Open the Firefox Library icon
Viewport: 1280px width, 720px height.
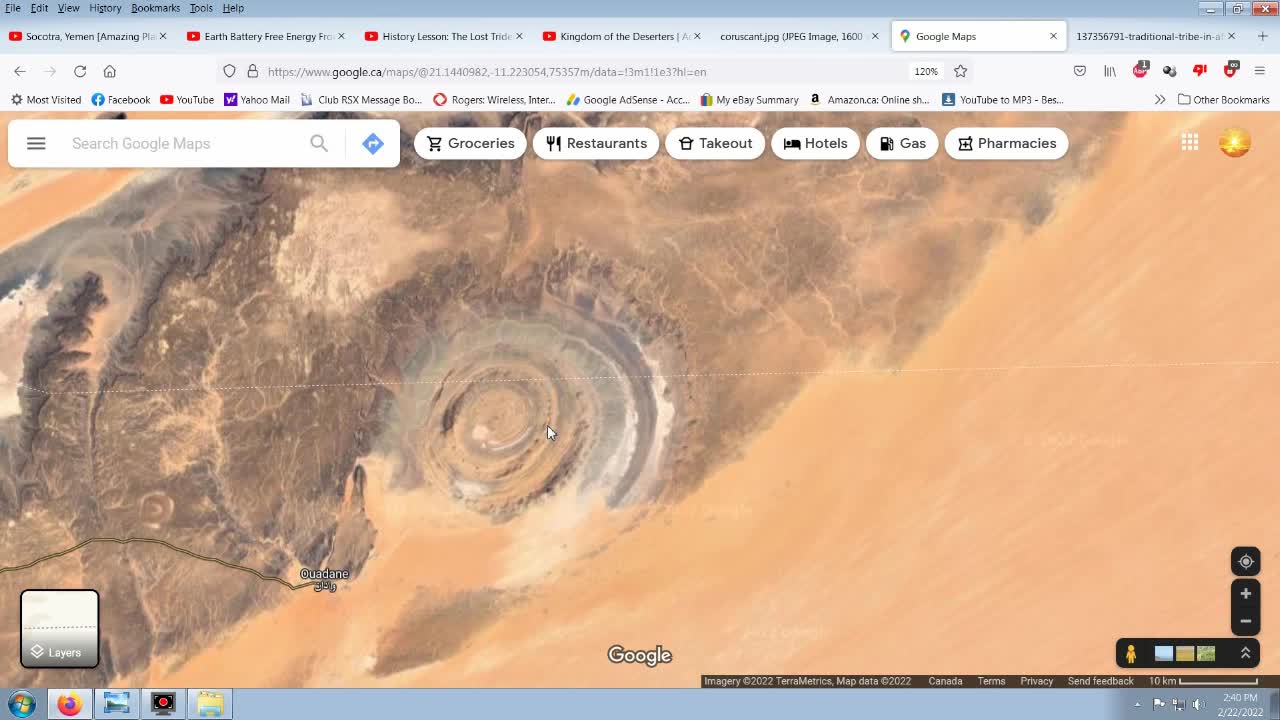point(1110,71)
